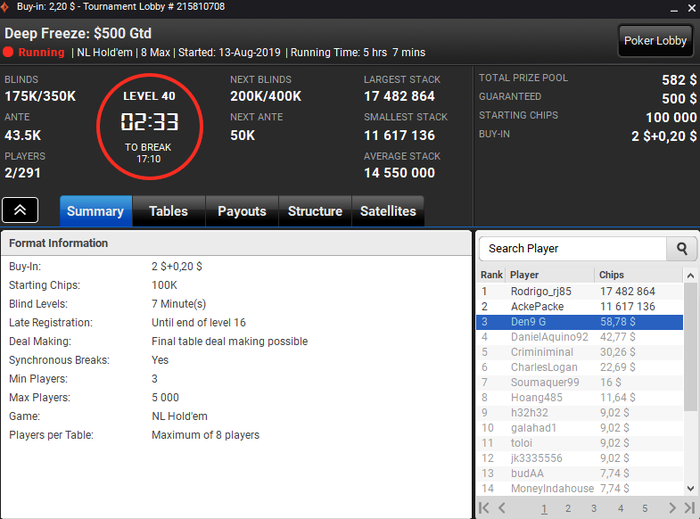The height and width of the screenshot is (519, 700).
Task: Open the Tables tab
Action: click(x=168, y=211)
